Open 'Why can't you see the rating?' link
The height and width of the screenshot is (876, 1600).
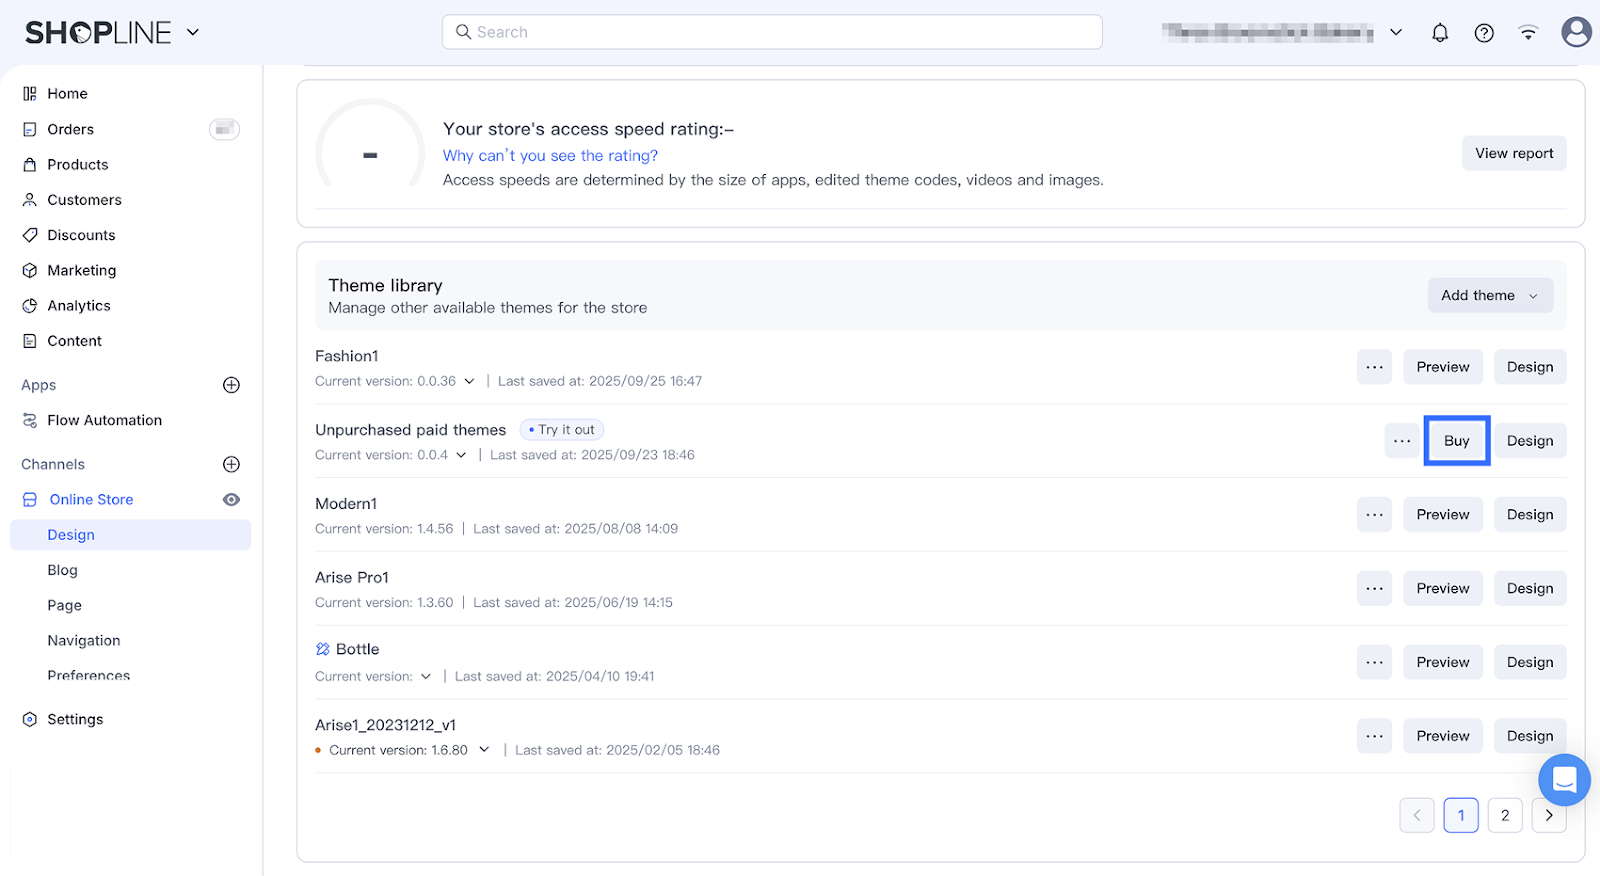pos(550,156)
